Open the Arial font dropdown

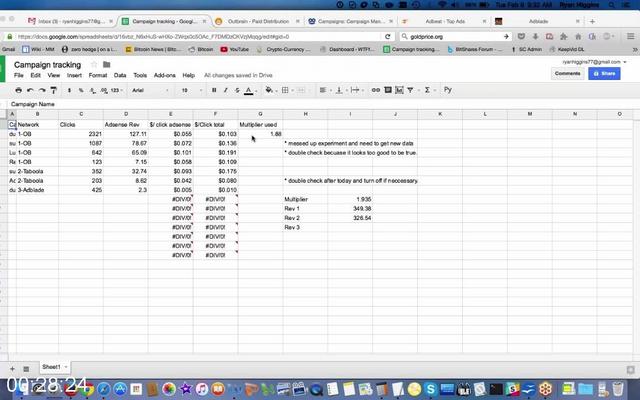point(150,90)
